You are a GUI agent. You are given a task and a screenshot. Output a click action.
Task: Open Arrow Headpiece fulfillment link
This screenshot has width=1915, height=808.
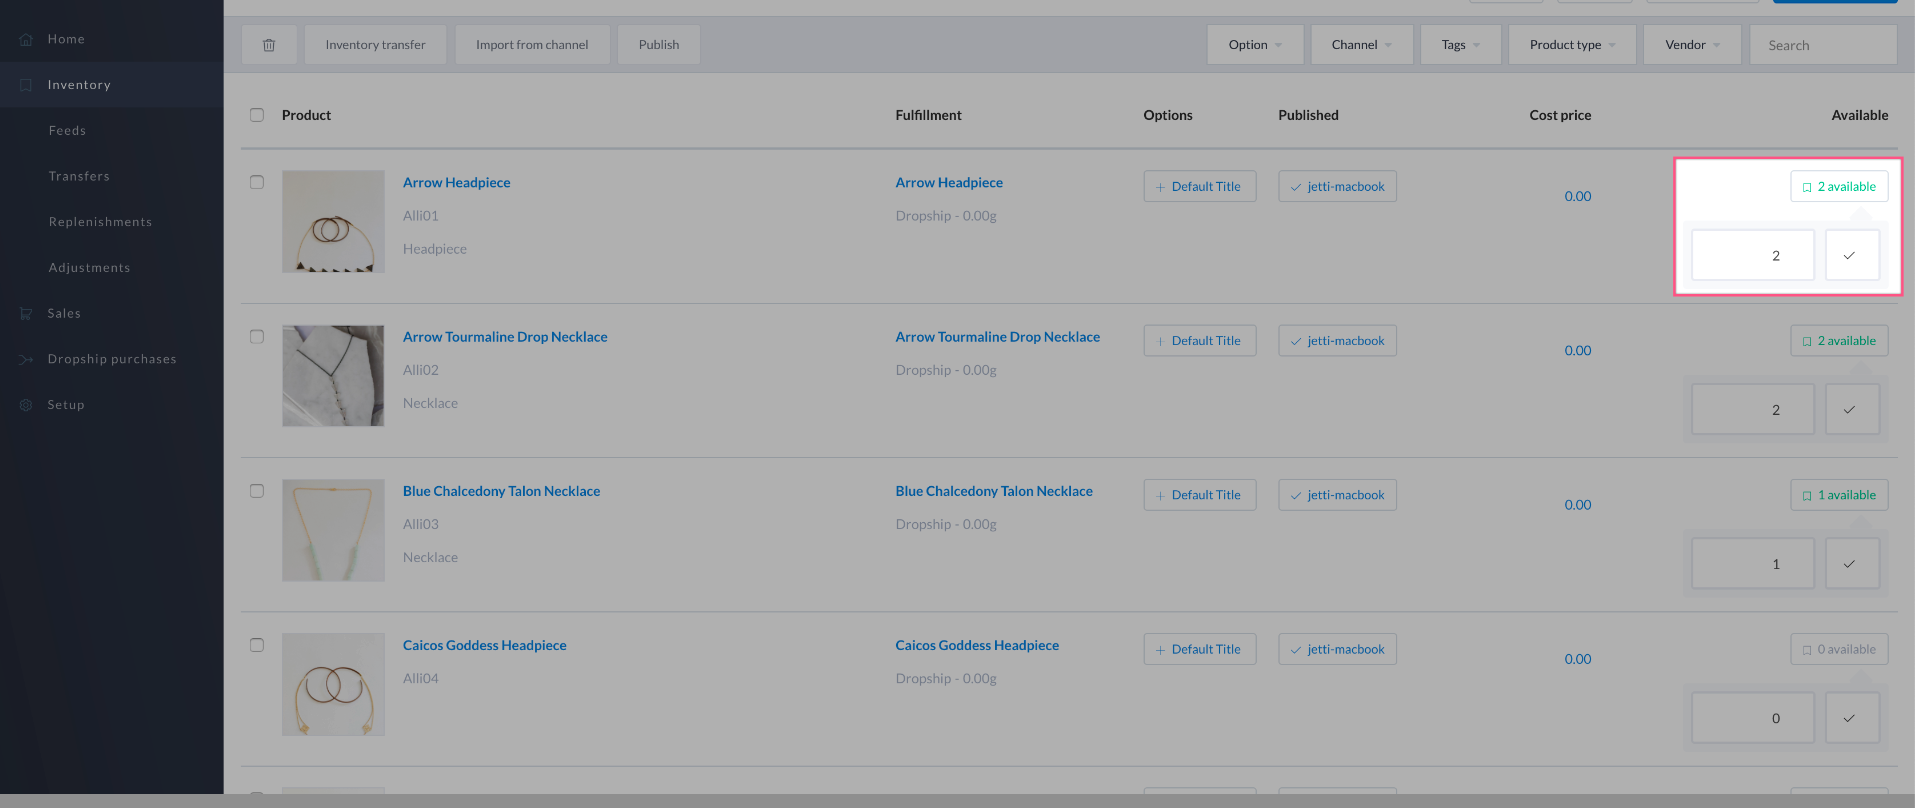(x=949, y=182)
